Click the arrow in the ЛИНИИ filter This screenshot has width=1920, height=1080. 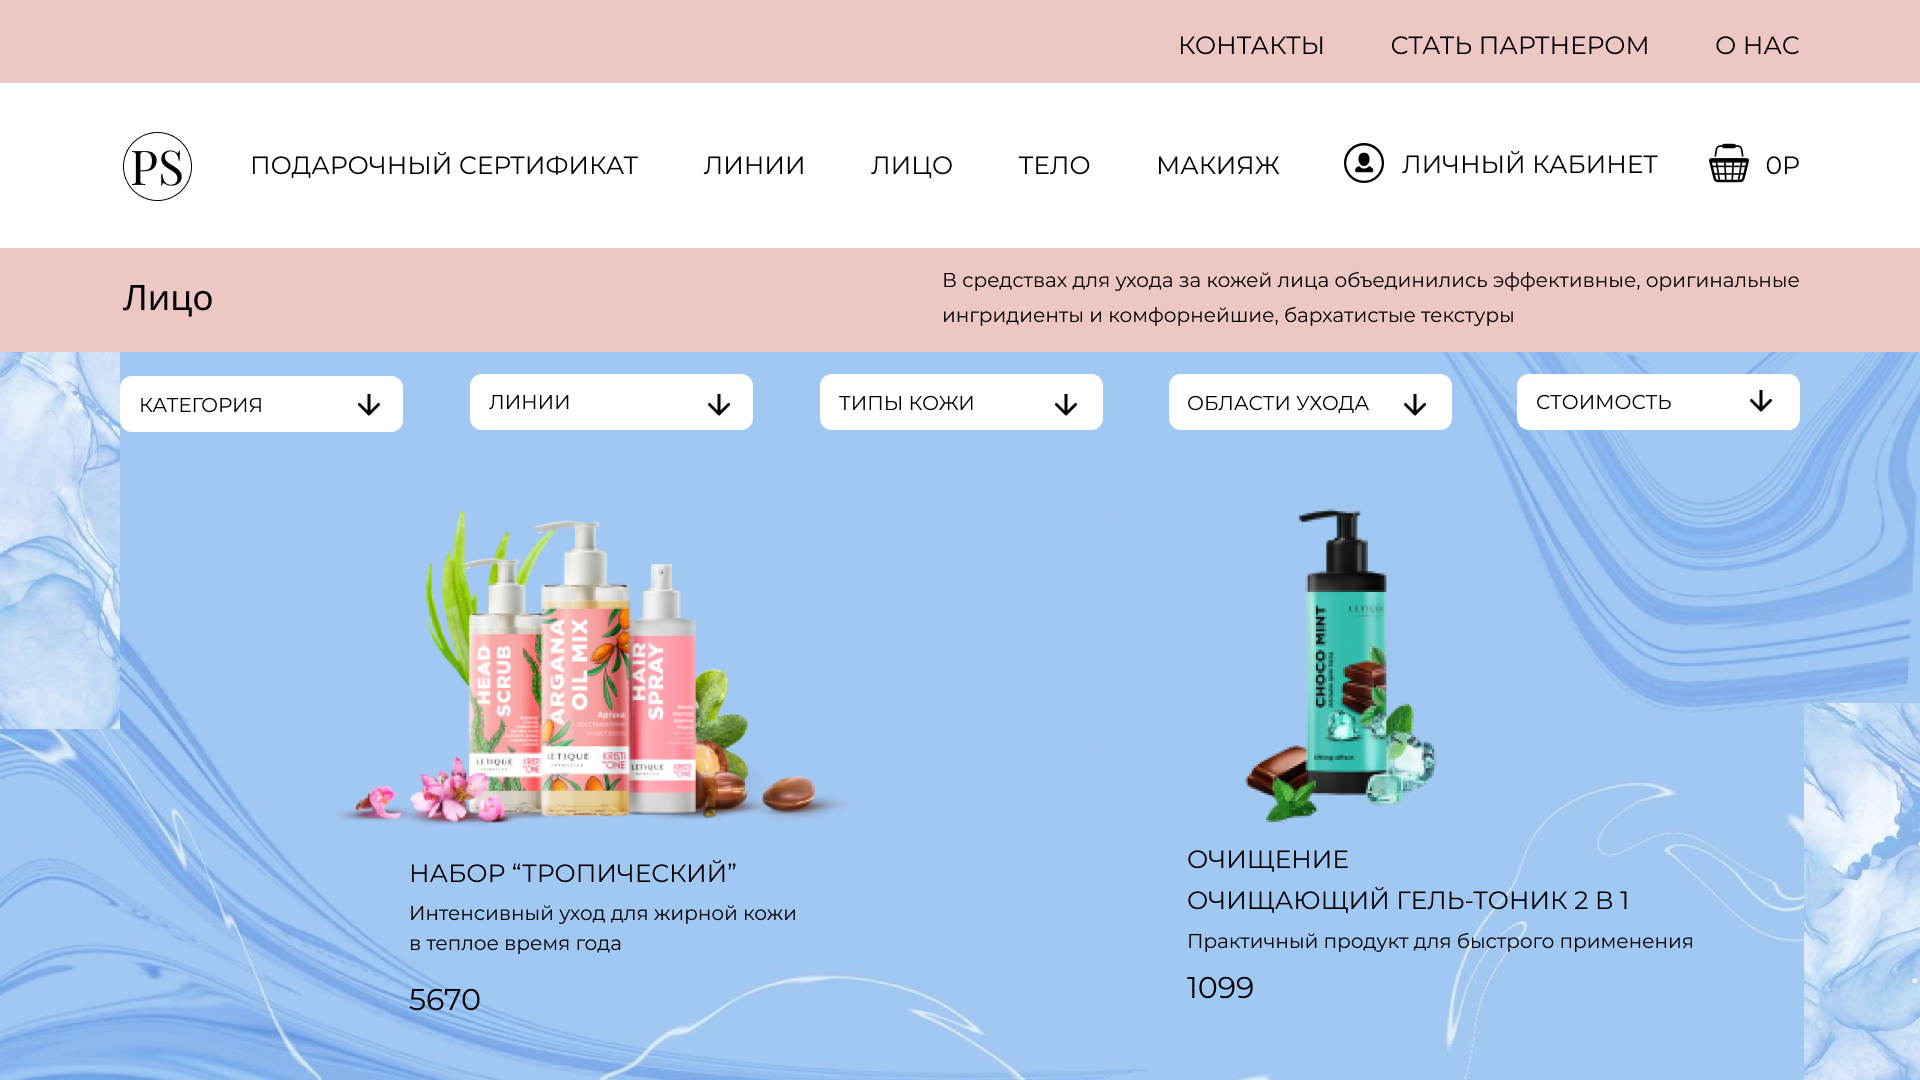point(719,405)
